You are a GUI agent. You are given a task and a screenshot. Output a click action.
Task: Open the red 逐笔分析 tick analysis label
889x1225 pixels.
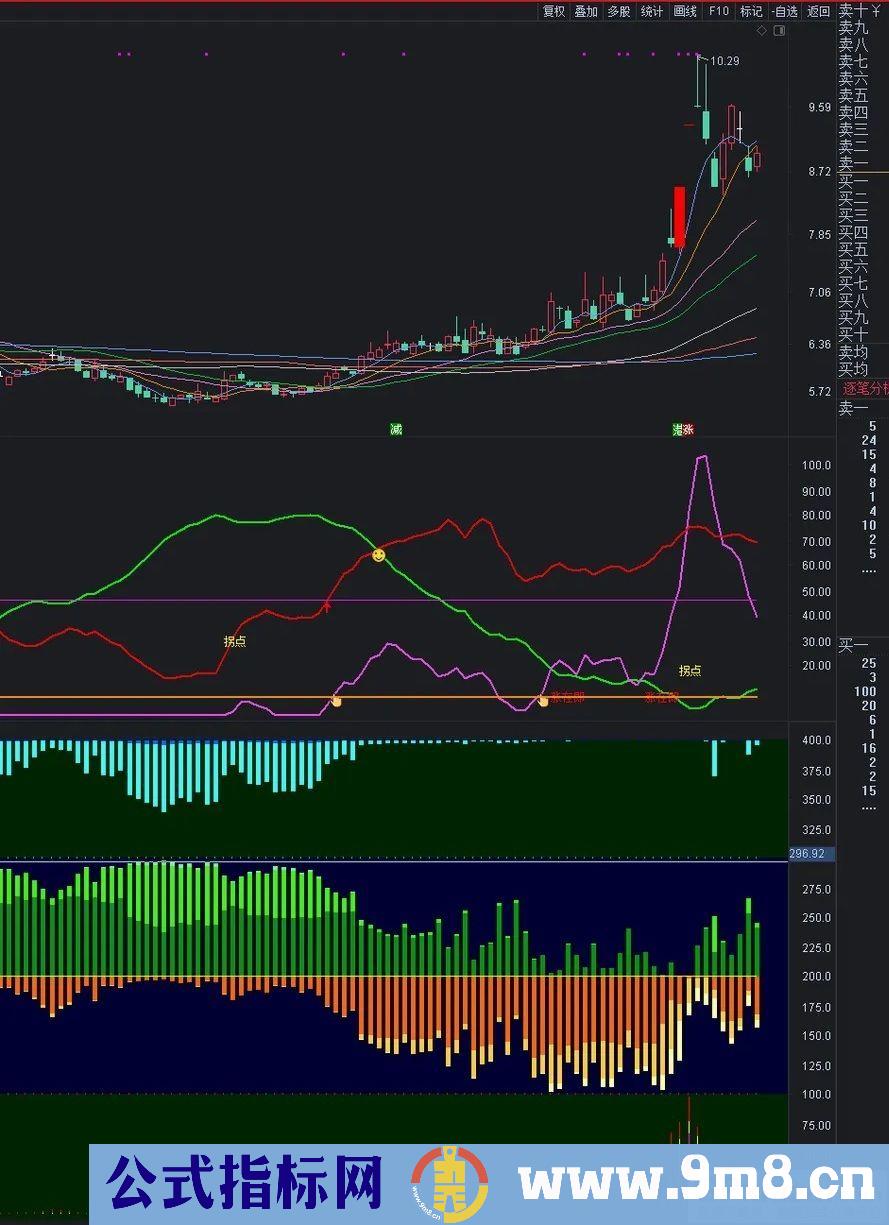click(x=864, y=388)
